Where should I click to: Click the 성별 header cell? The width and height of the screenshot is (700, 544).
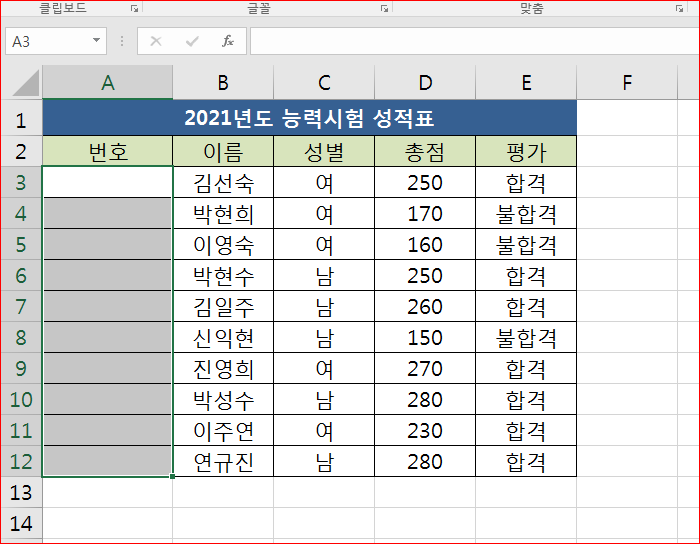(x=324, y=151)
